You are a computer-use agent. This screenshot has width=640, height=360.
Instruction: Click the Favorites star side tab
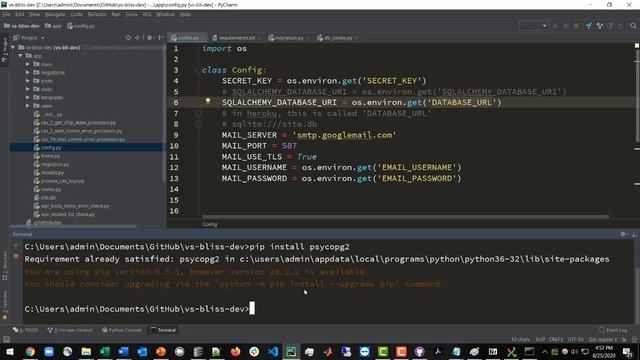[x=4, y=304]
